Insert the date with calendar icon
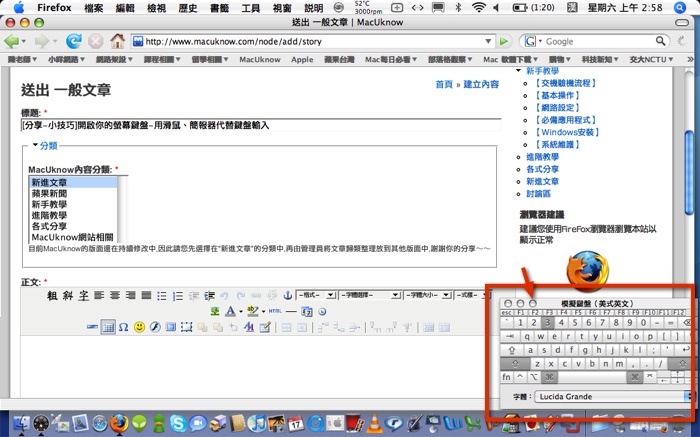Image resolution: width=700 pixels, height=437 pixels. pos(307,312)
